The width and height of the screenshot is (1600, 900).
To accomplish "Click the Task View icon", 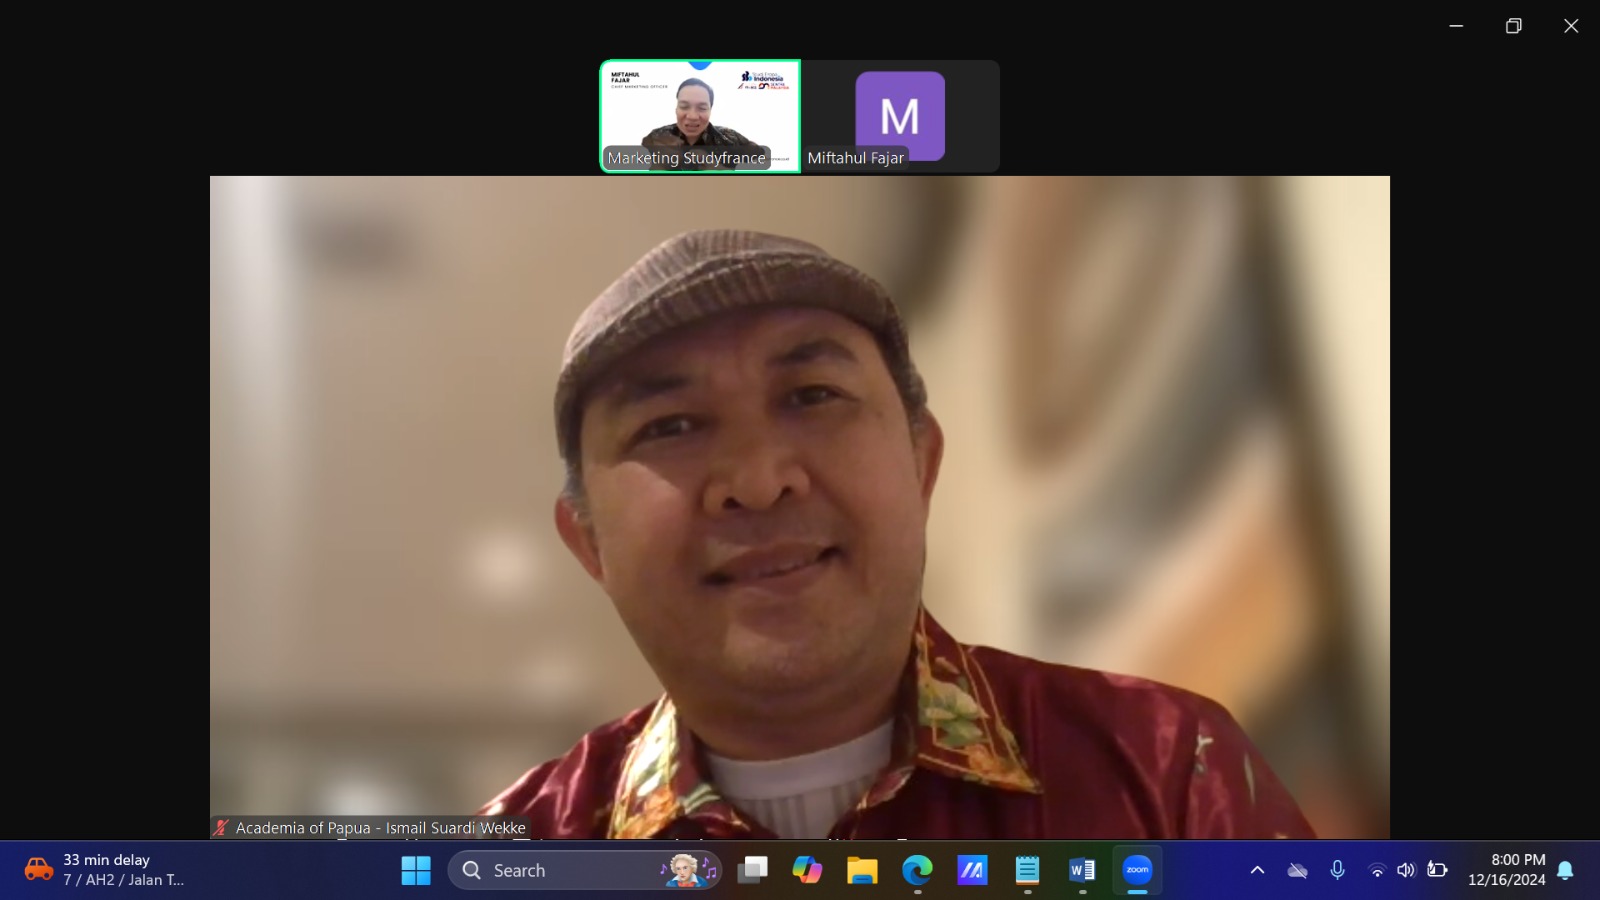I will coord(752,870).
